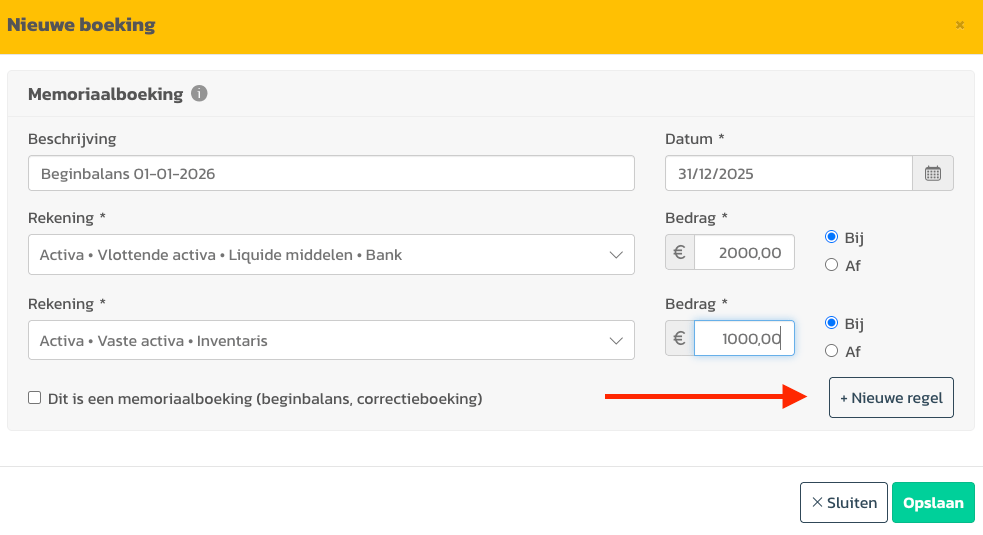Screen dimensions: 983x535
Task: Click the euro symbol before 1000,00
Action: point(679,339)
